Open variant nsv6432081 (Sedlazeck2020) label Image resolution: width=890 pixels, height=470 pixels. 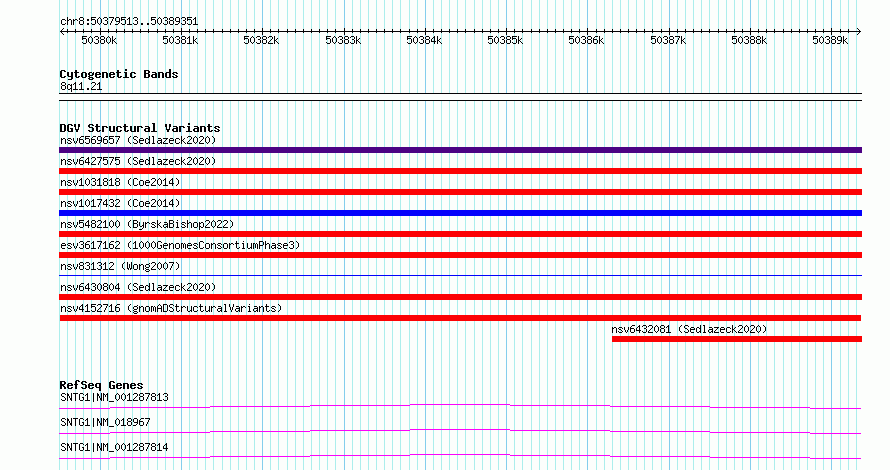[x=689, y=329]
